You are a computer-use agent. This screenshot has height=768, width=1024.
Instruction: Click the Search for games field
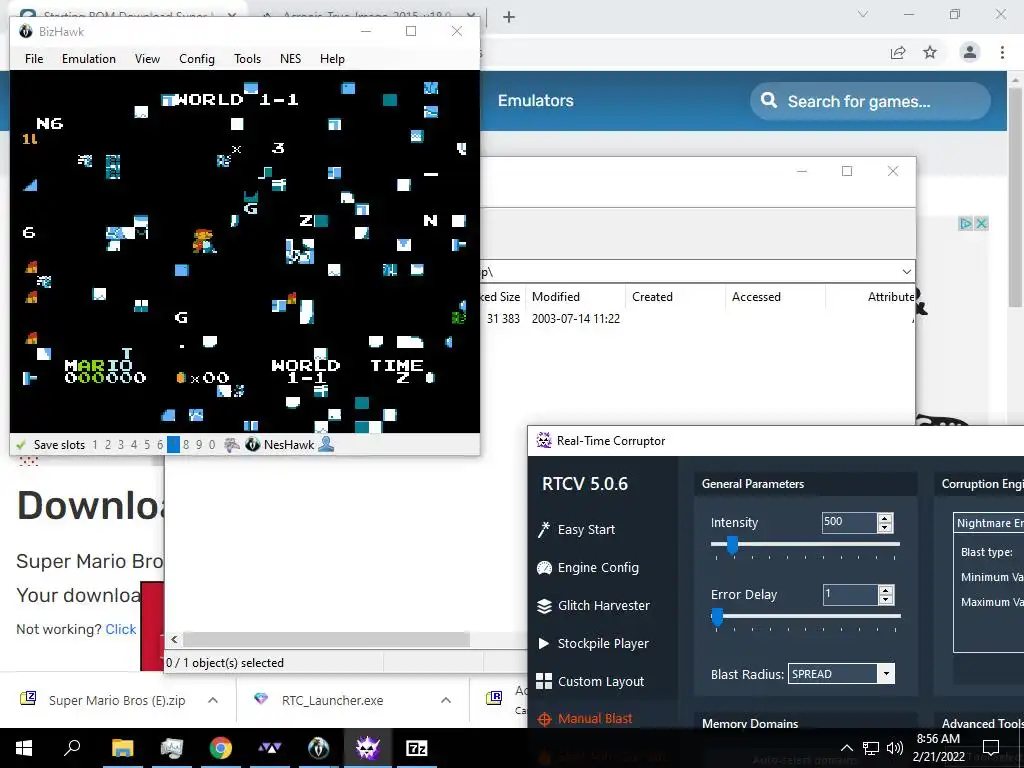point(871,101)
